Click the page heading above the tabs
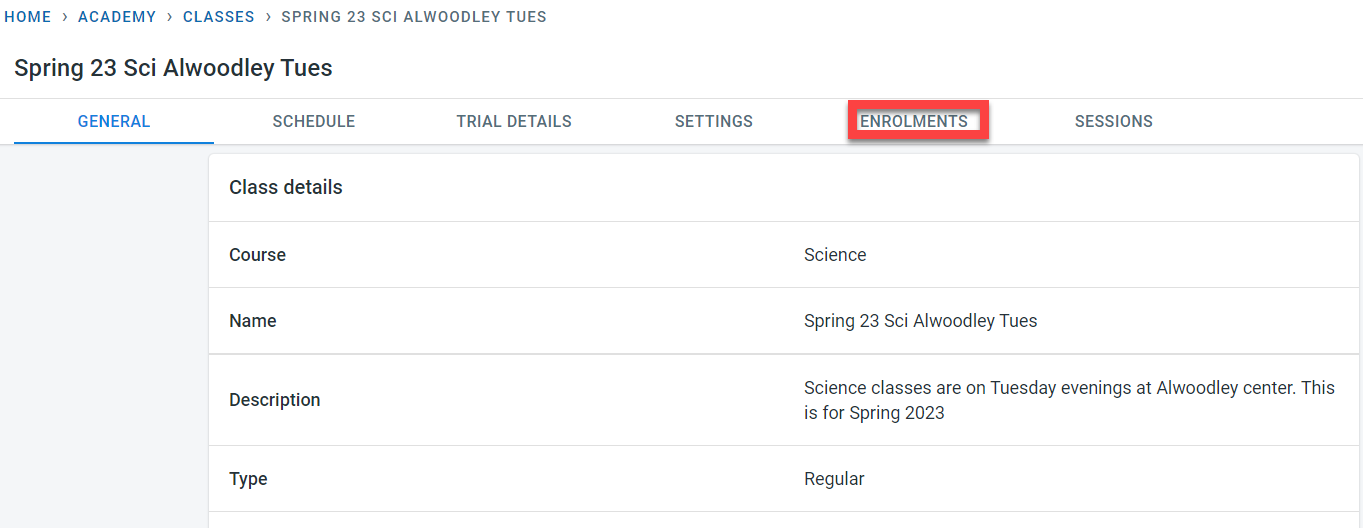 [173, 68]
